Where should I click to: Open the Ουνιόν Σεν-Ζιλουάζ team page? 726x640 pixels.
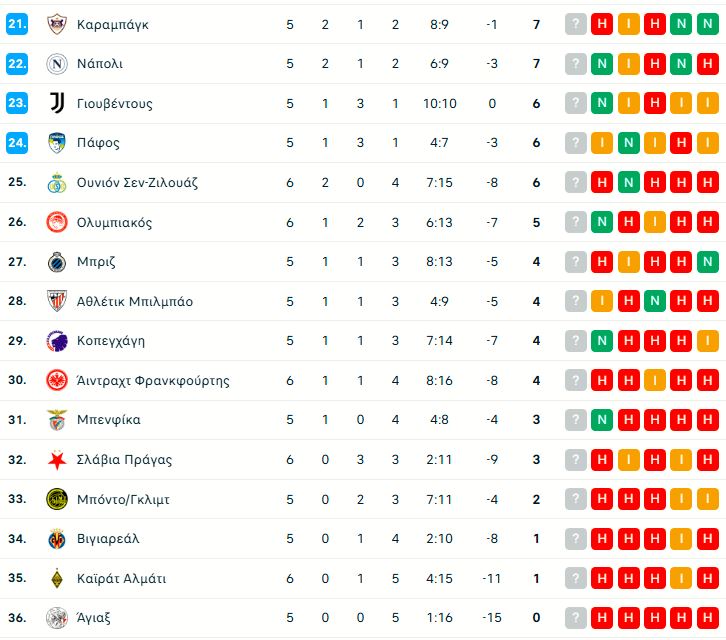pos(137,183)
